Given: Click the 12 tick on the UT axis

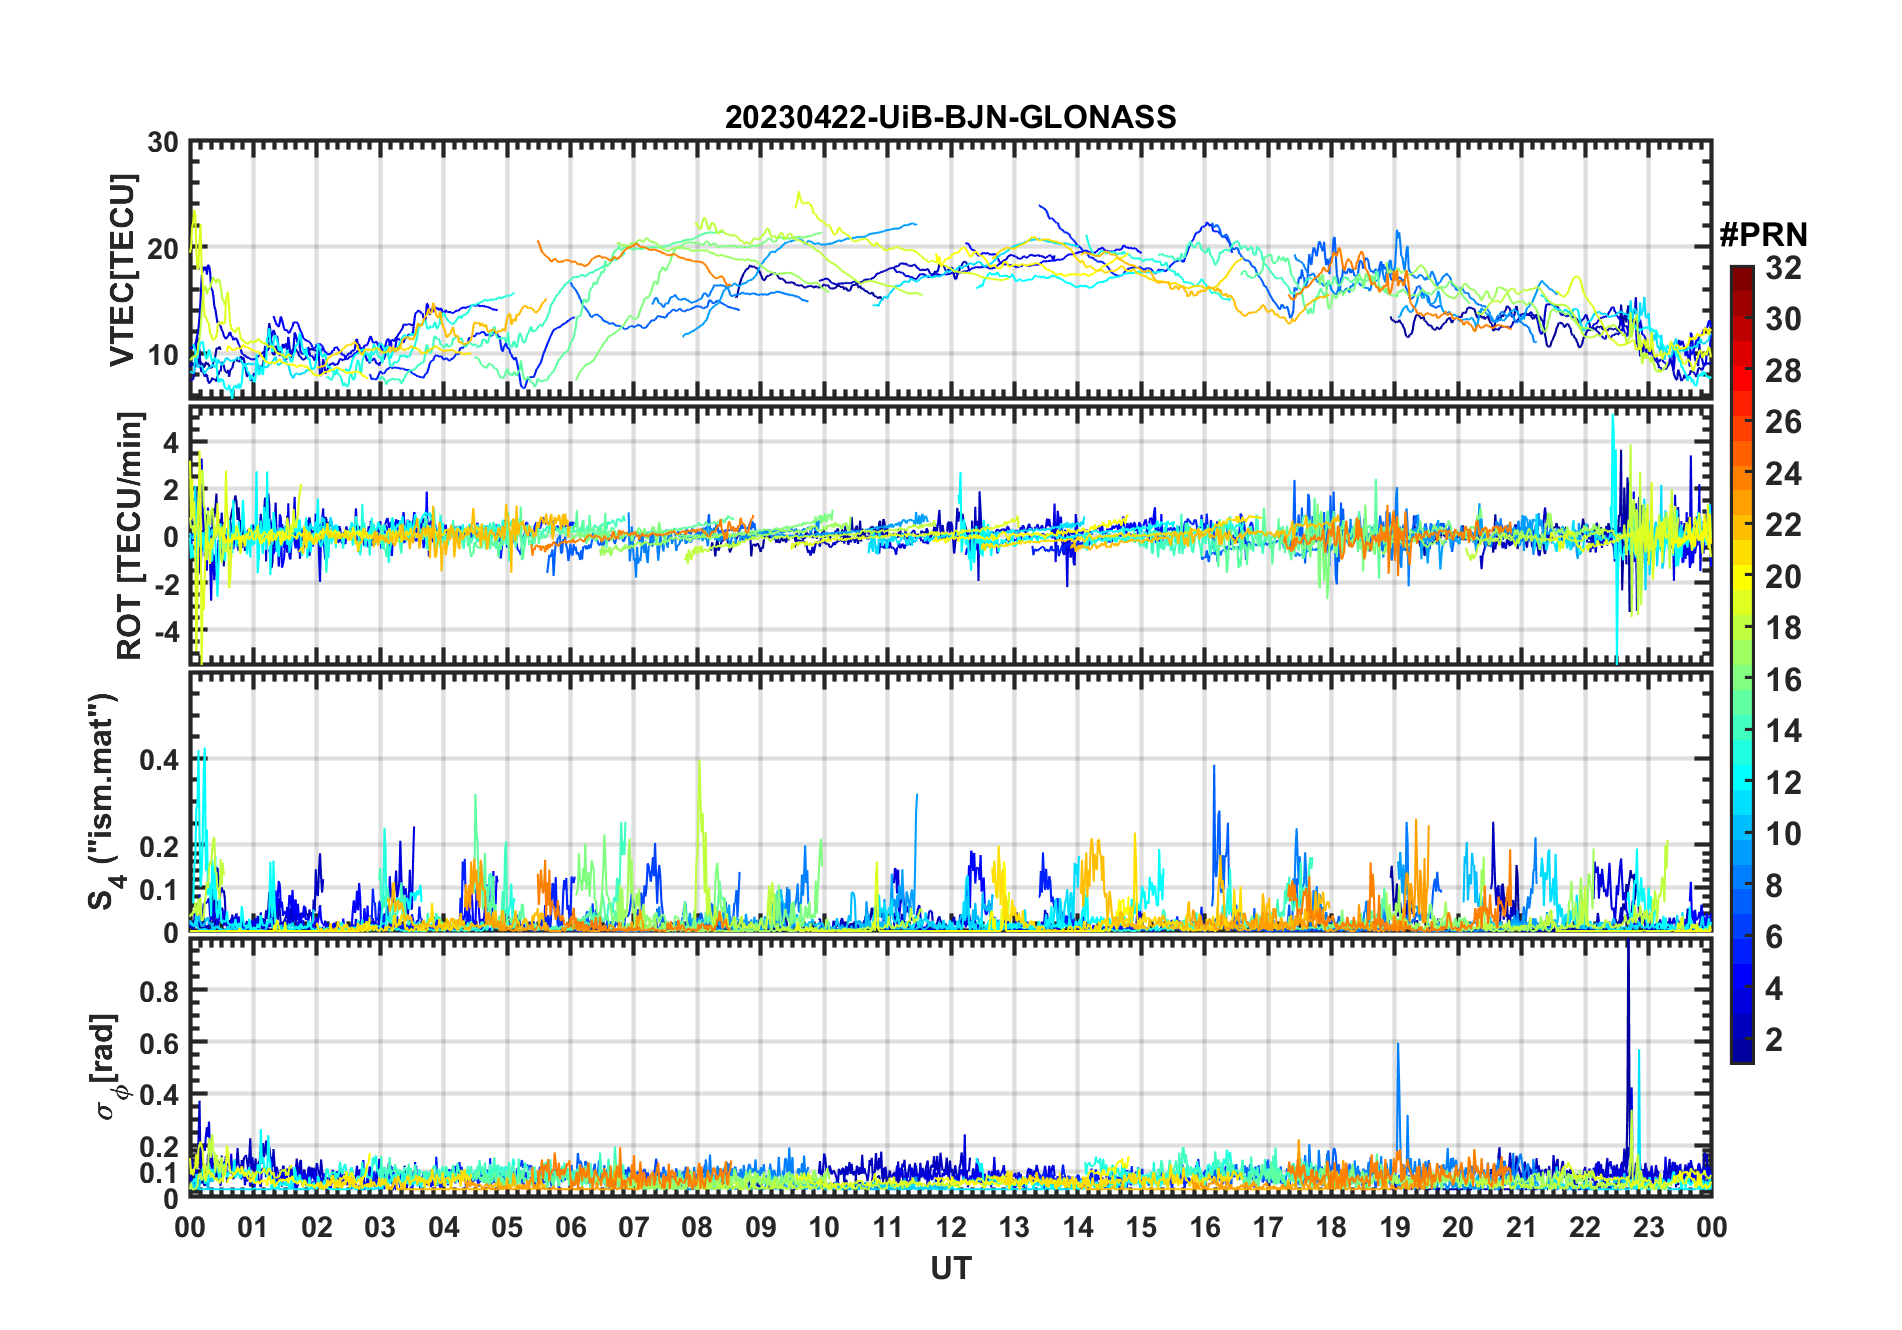Looking at the screenshot, I should coord(951,1227).
